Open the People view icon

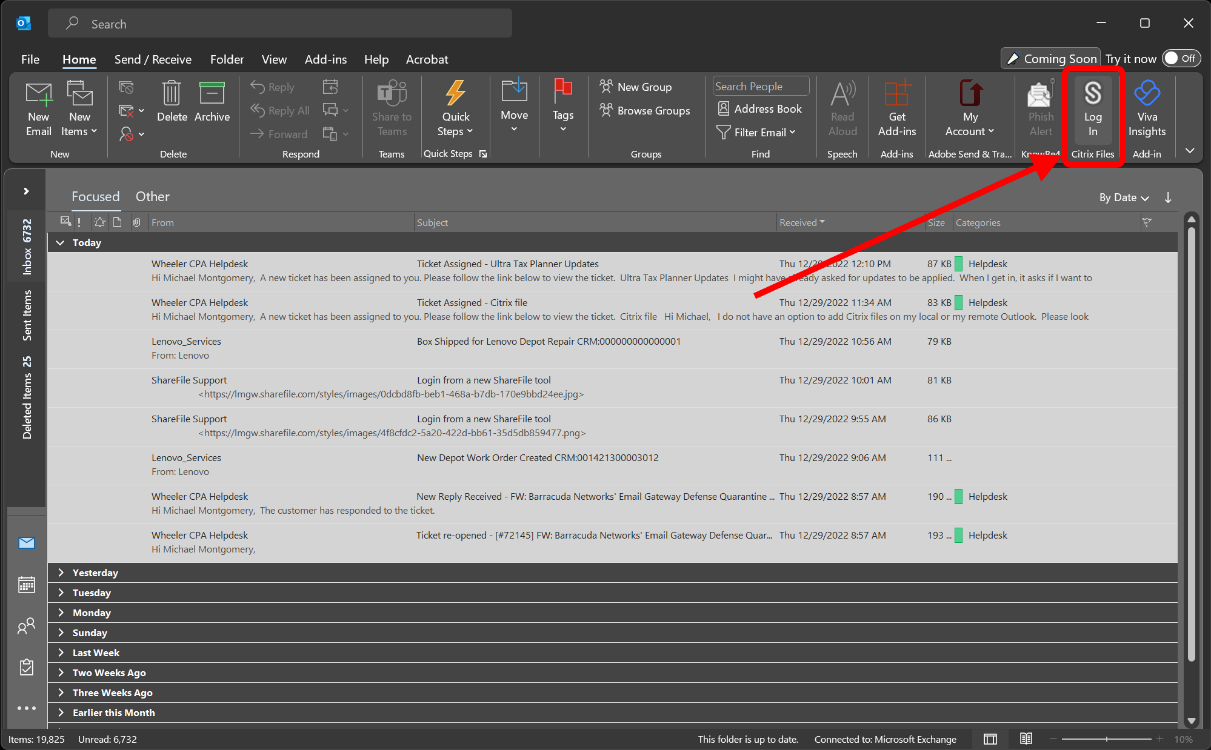[26, 626]
